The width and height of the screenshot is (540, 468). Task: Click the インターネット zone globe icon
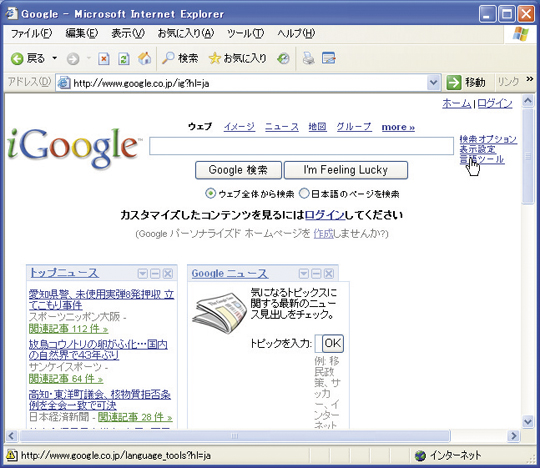click(420, 456)
